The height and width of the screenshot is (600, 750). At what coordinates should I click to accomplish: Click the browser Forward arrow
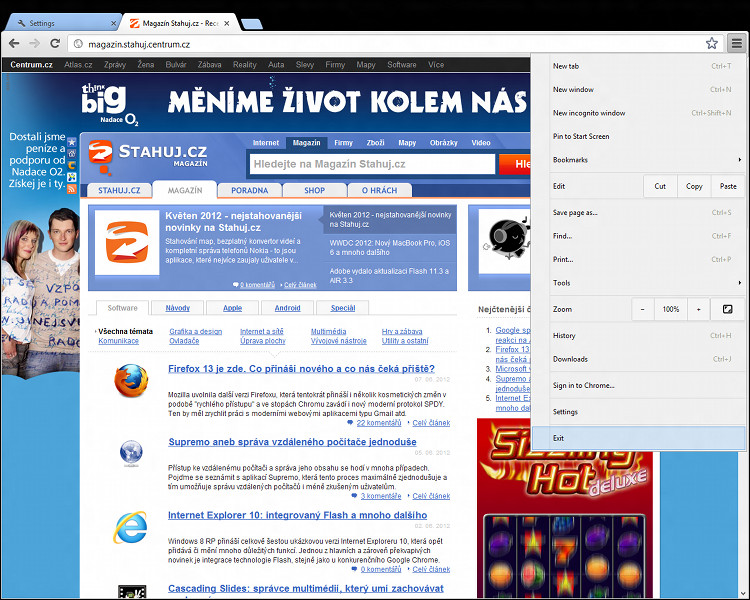point(34,44)
